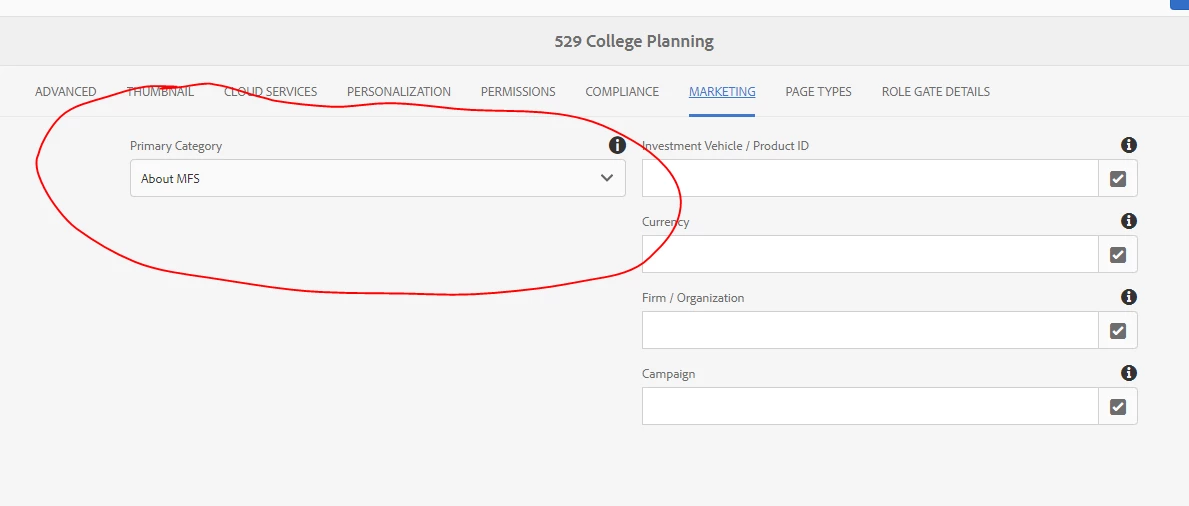Open the Page Types tab
This screenshot has height=506, width=1189.
click(818, 92)
